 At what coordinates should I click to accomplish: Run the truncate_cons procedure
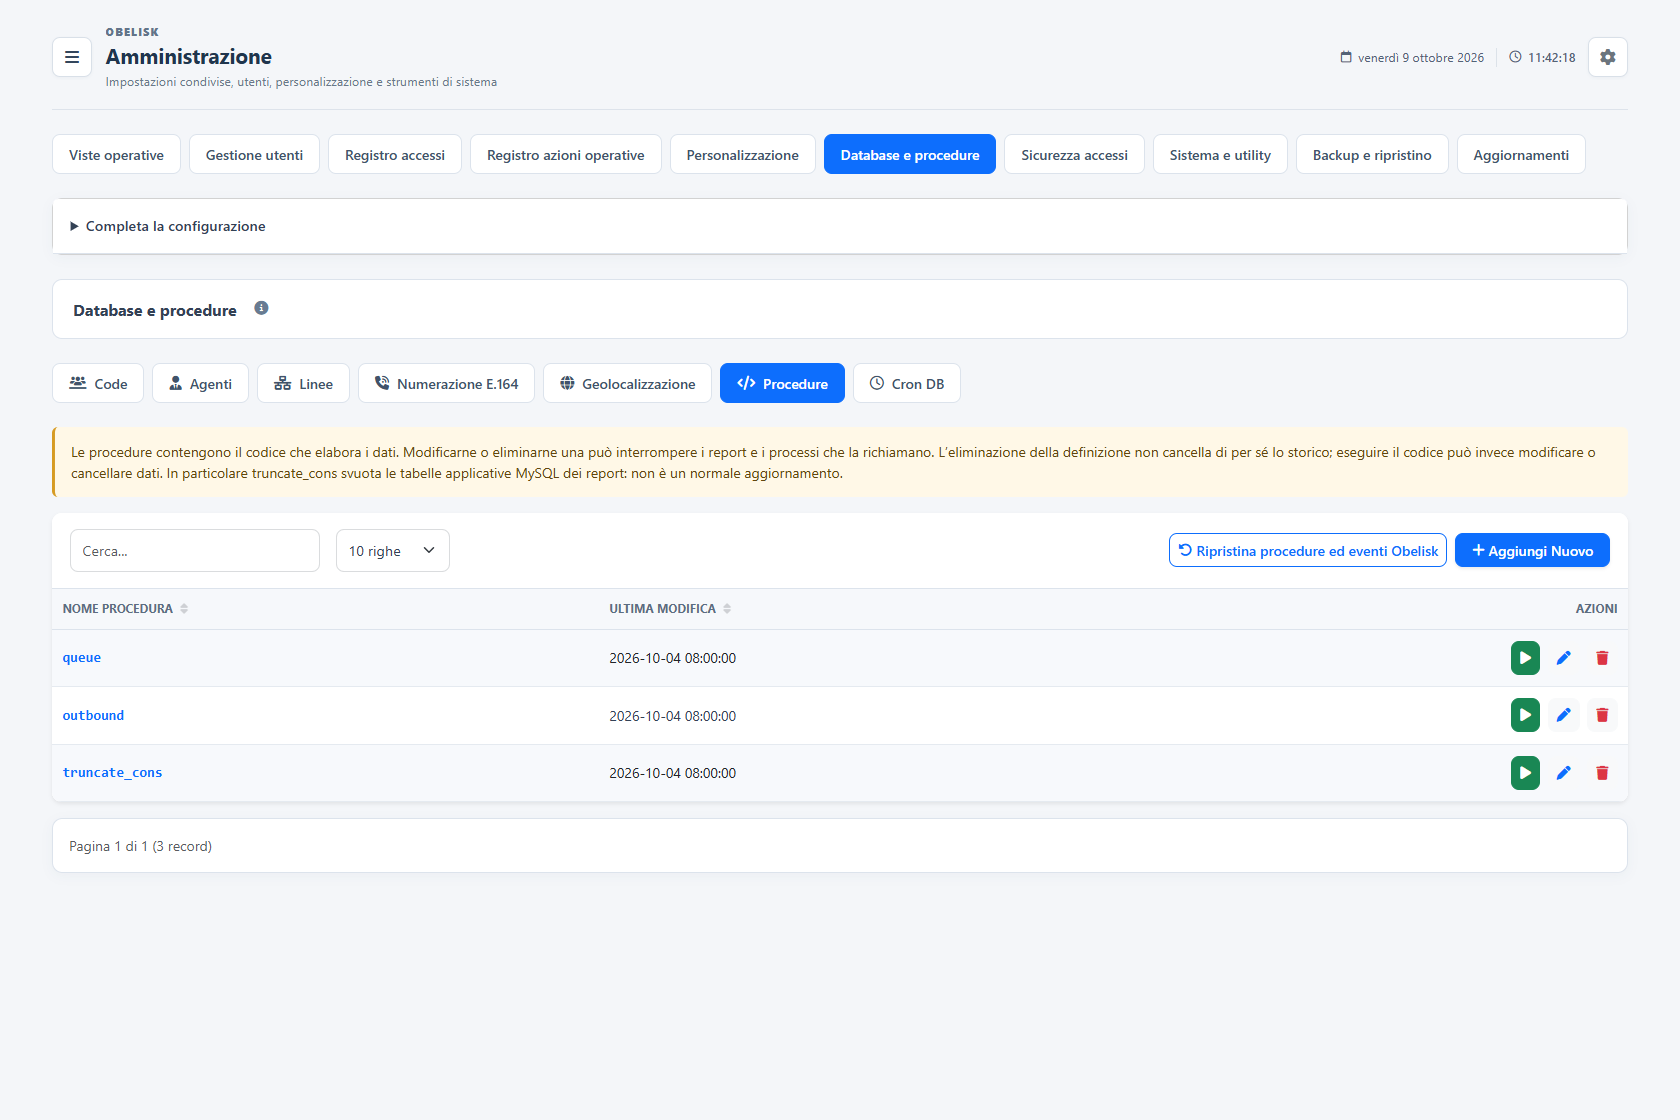click(x=1525, y=773)
